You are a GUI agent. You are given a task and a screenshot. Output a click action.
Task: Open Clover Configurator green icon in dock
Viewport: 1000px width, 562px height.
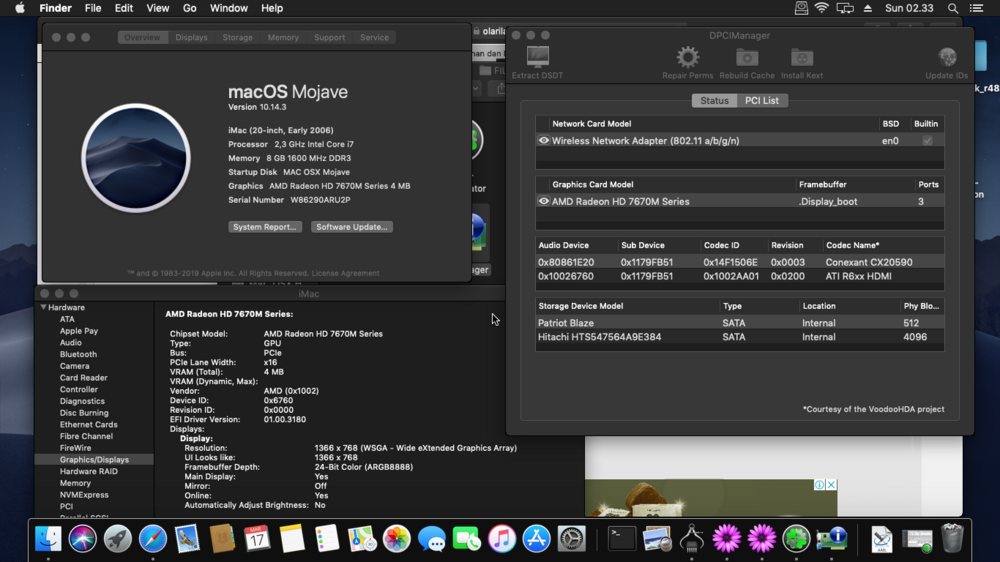pos(797,539)
